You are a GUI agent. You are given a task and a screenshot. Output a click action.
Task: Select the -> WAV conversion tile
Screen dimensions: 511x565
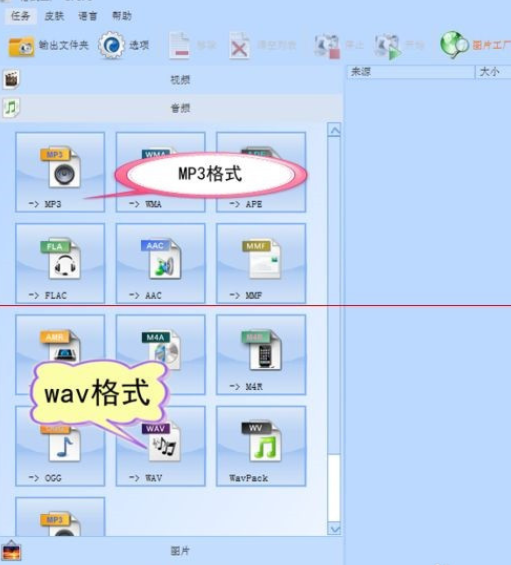[x=160, y=446]
